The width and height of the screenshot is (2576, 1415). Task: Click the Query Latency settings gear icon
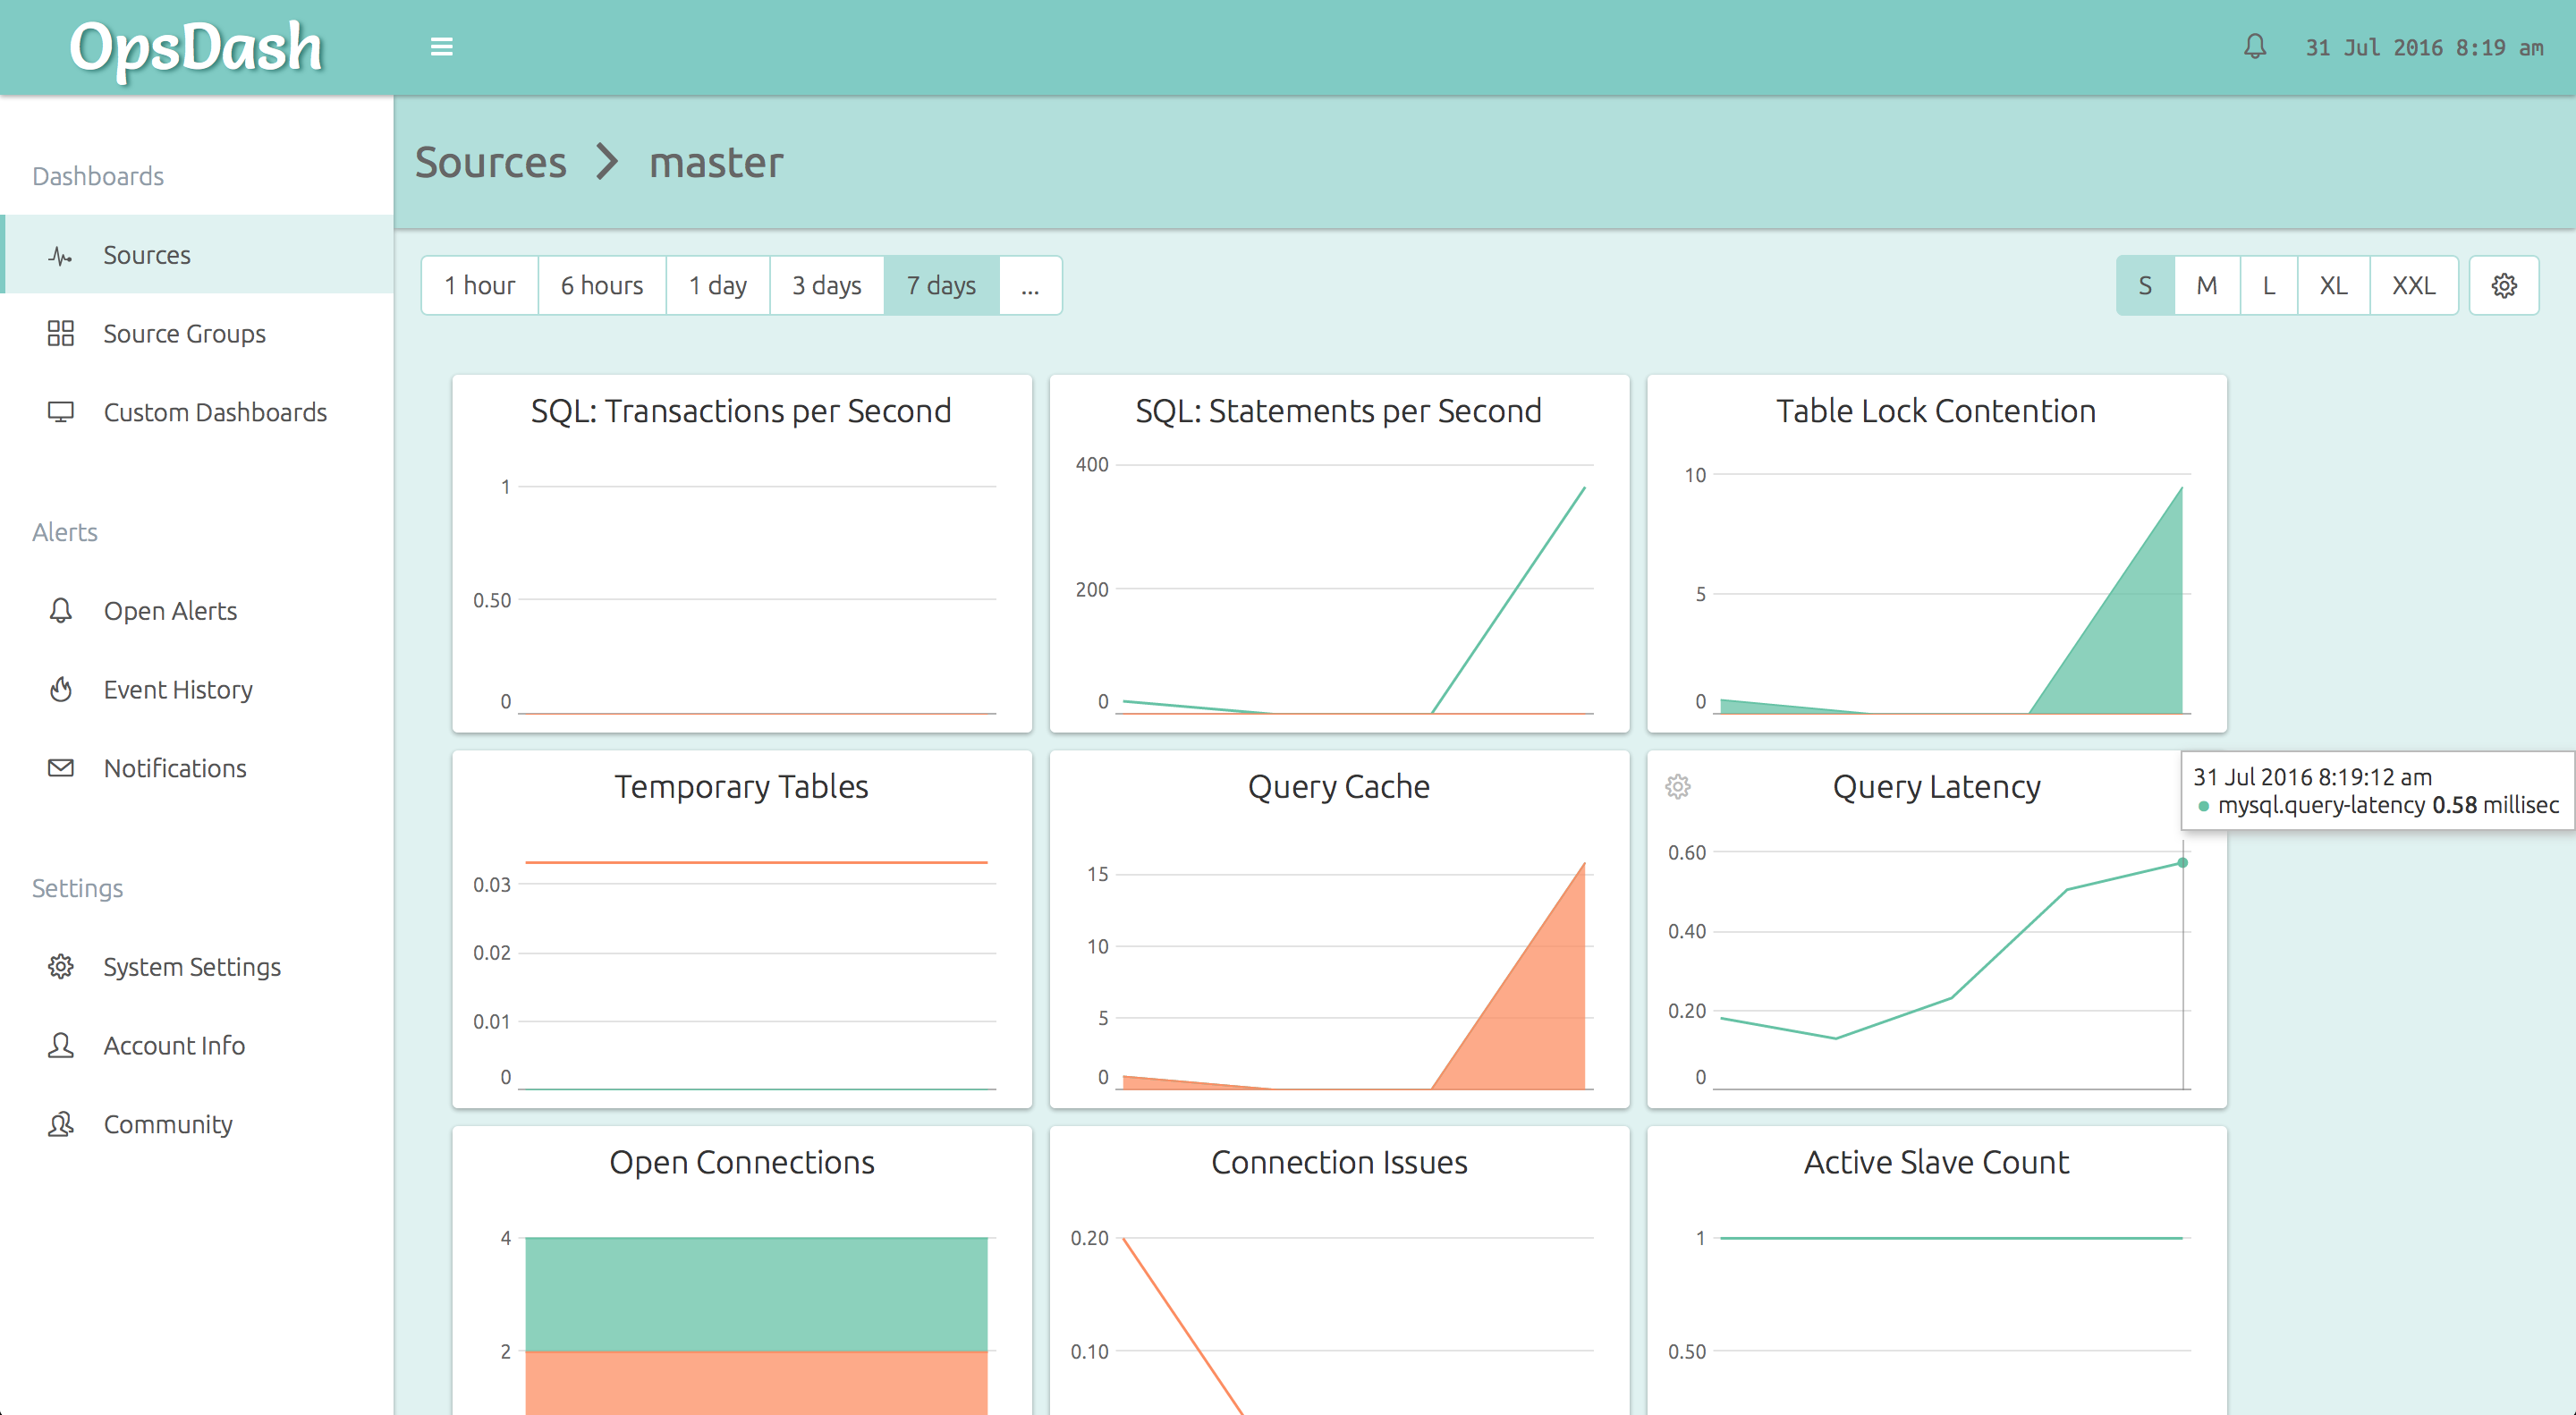tap(1679, 786)
